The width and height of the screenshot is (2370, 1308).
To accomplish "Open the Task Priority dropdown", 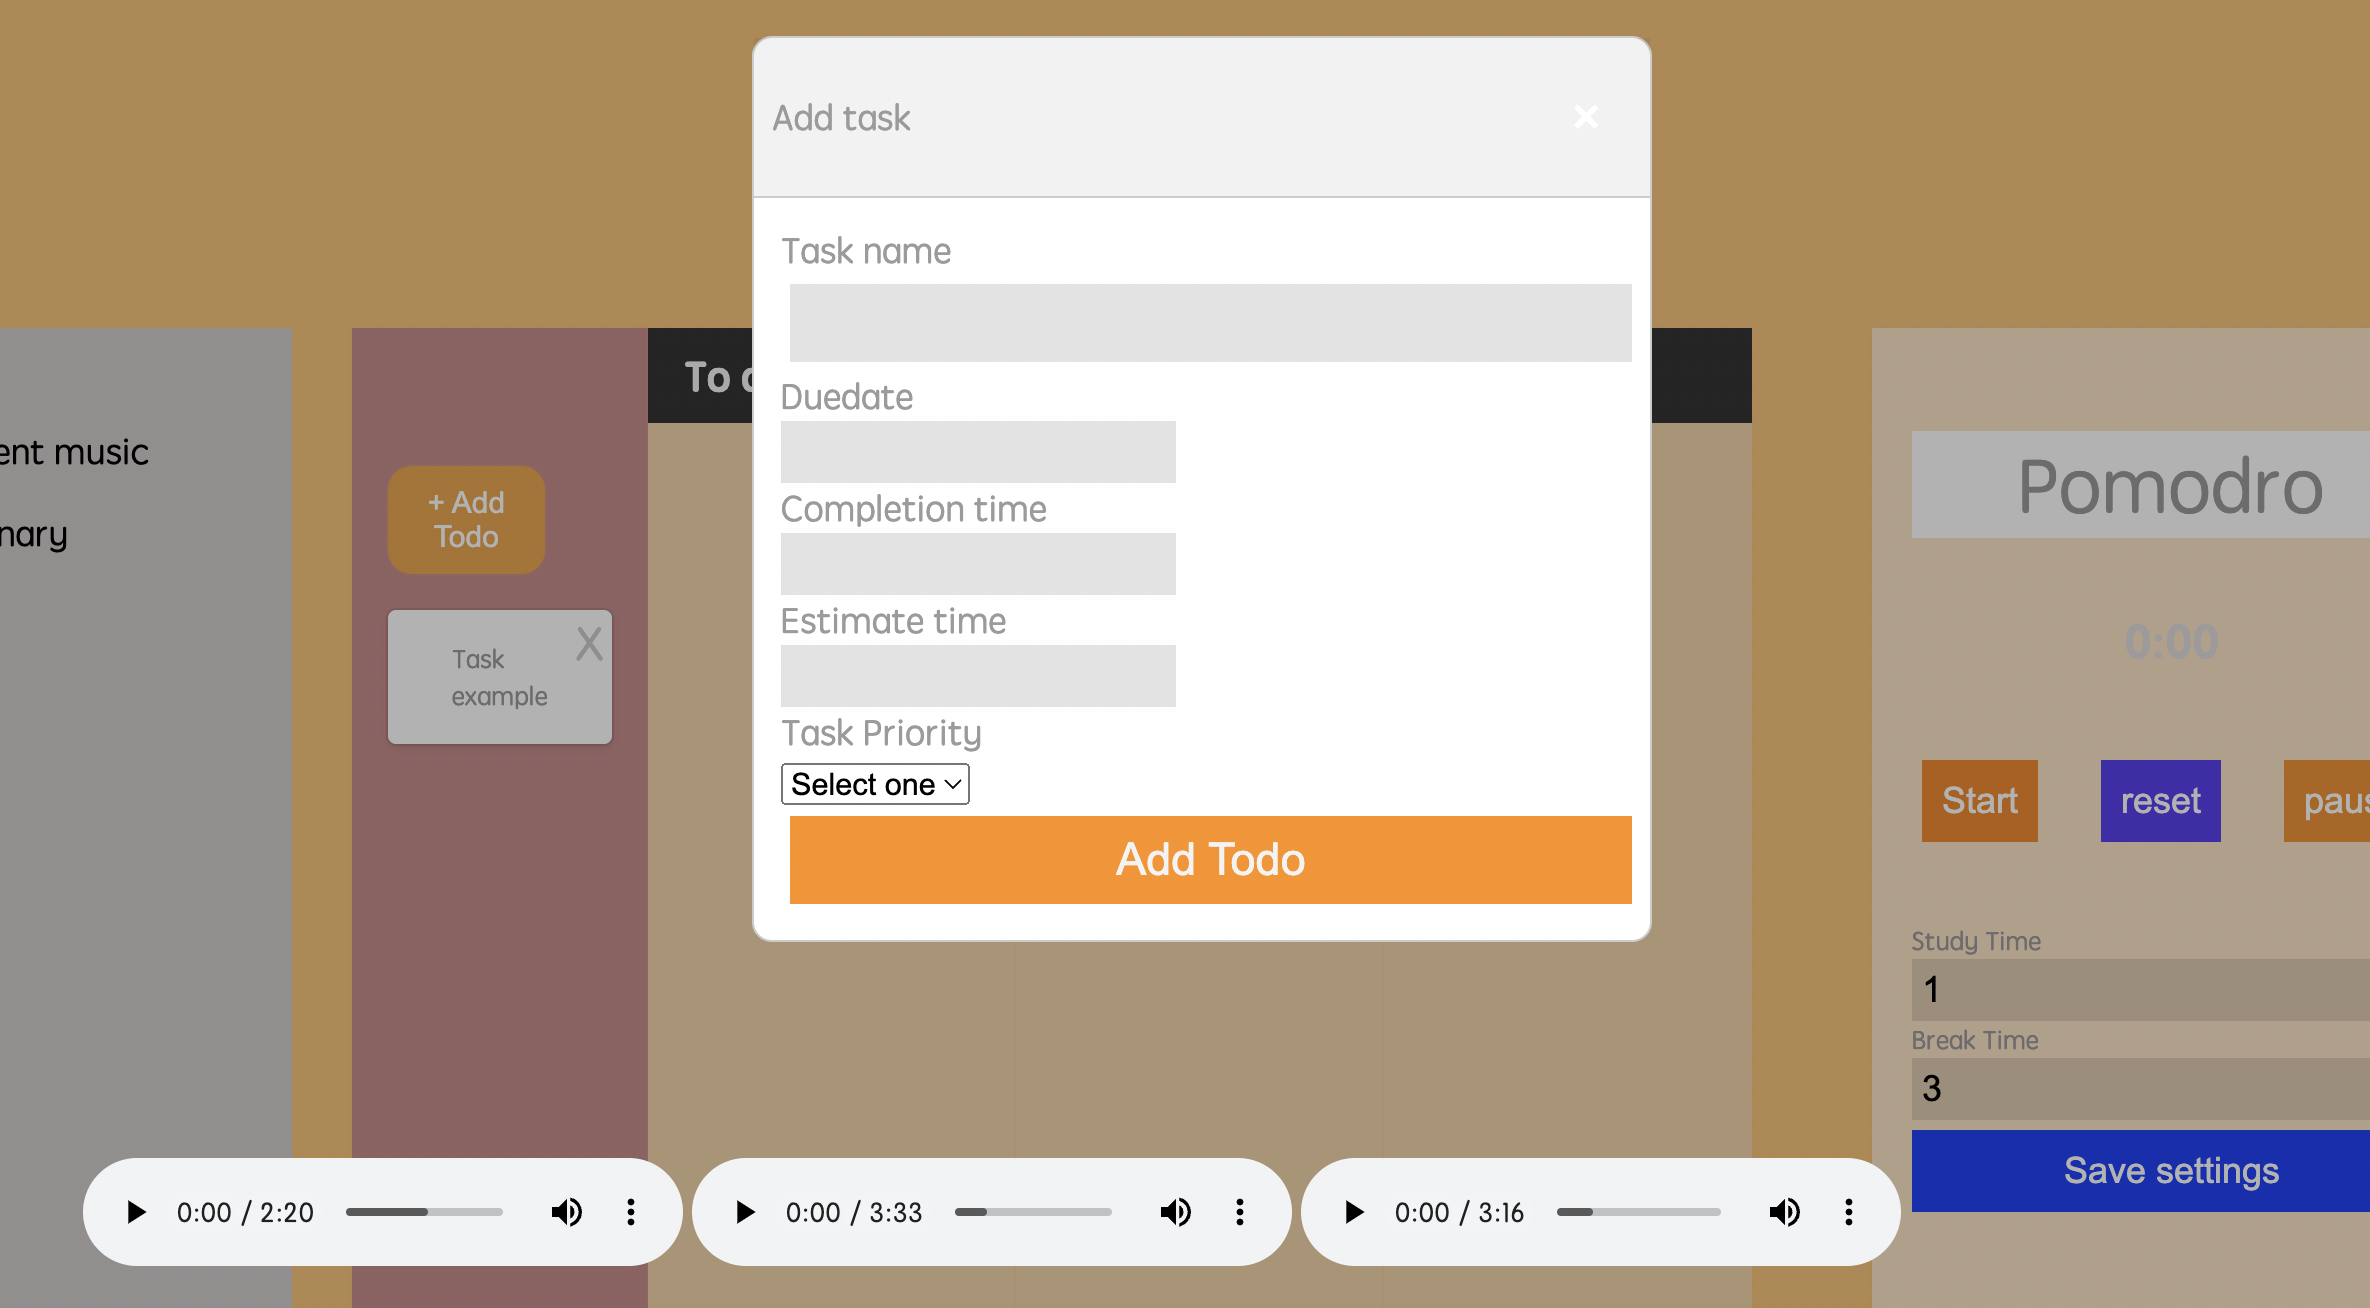I will [x=875, y=784].
